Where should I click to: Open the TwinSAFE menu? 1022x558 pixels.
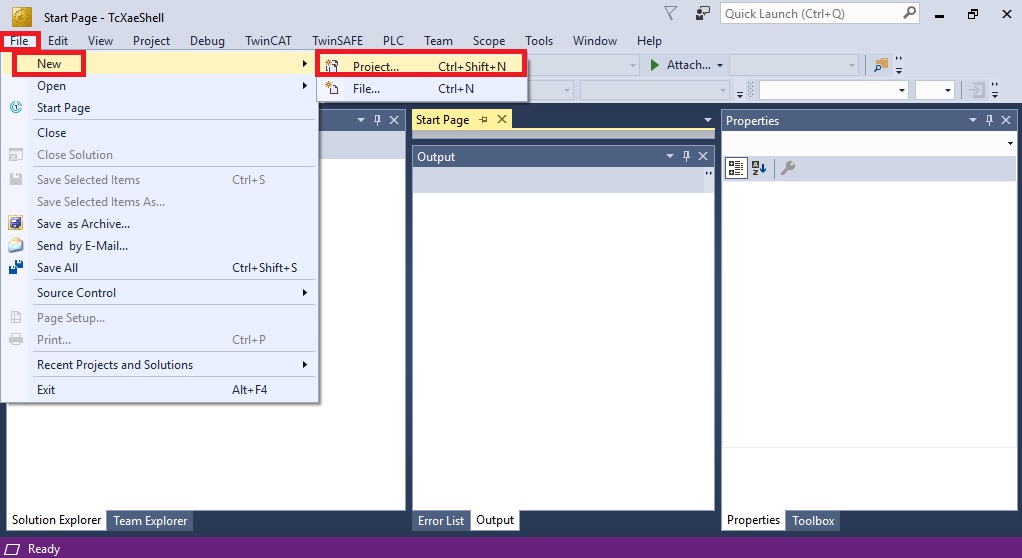(x=337, y=40)
